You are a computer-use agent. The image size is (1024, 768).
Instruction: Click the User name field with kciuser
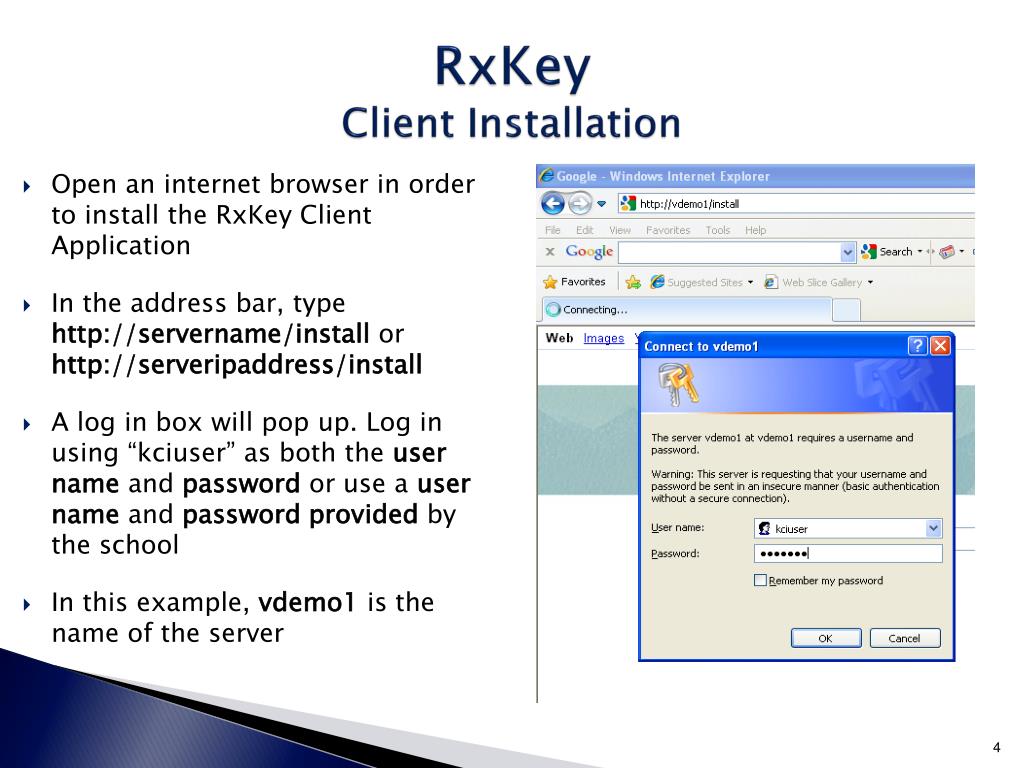(x=848, y=528)
